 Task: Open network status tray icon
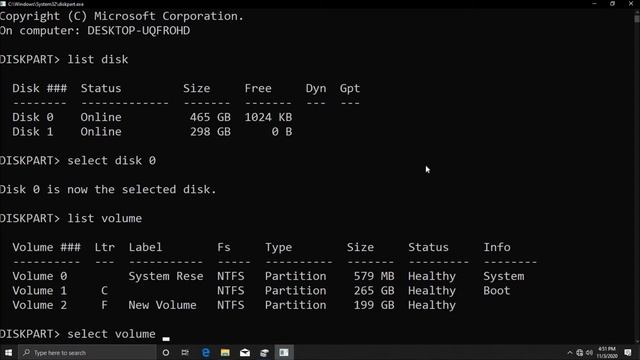click(x=580, y=352)
